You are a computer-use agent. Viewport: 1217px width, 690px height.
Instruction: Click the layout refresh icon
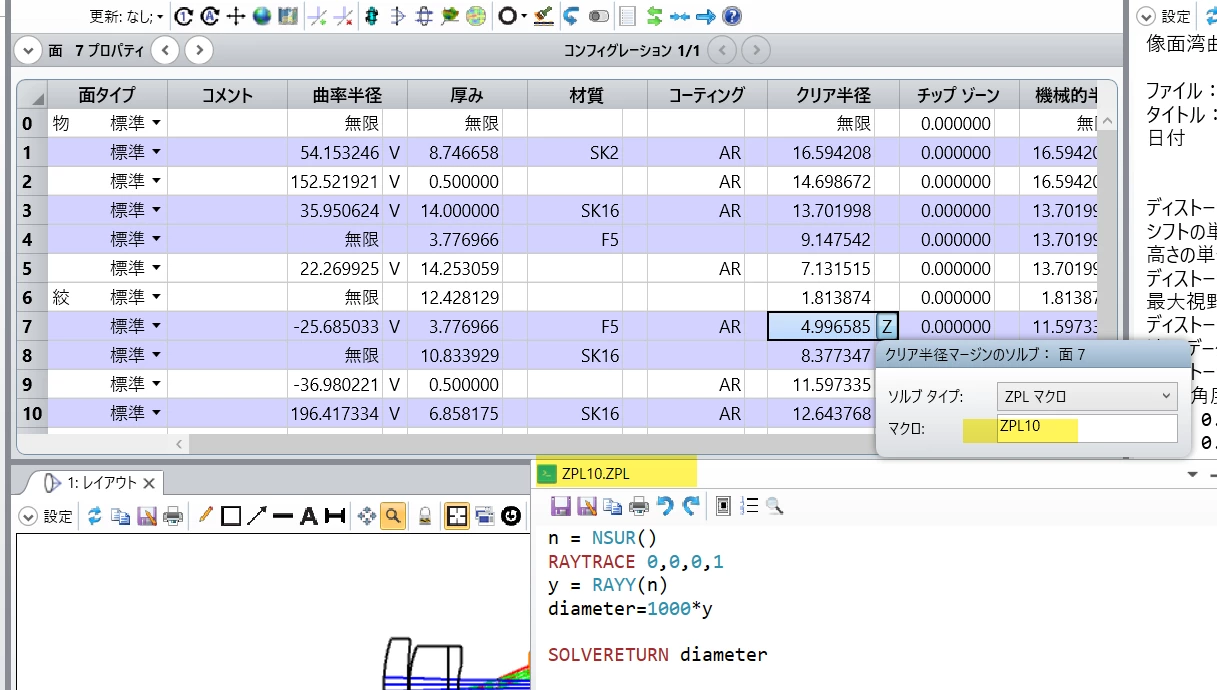[x=95, y=516]
